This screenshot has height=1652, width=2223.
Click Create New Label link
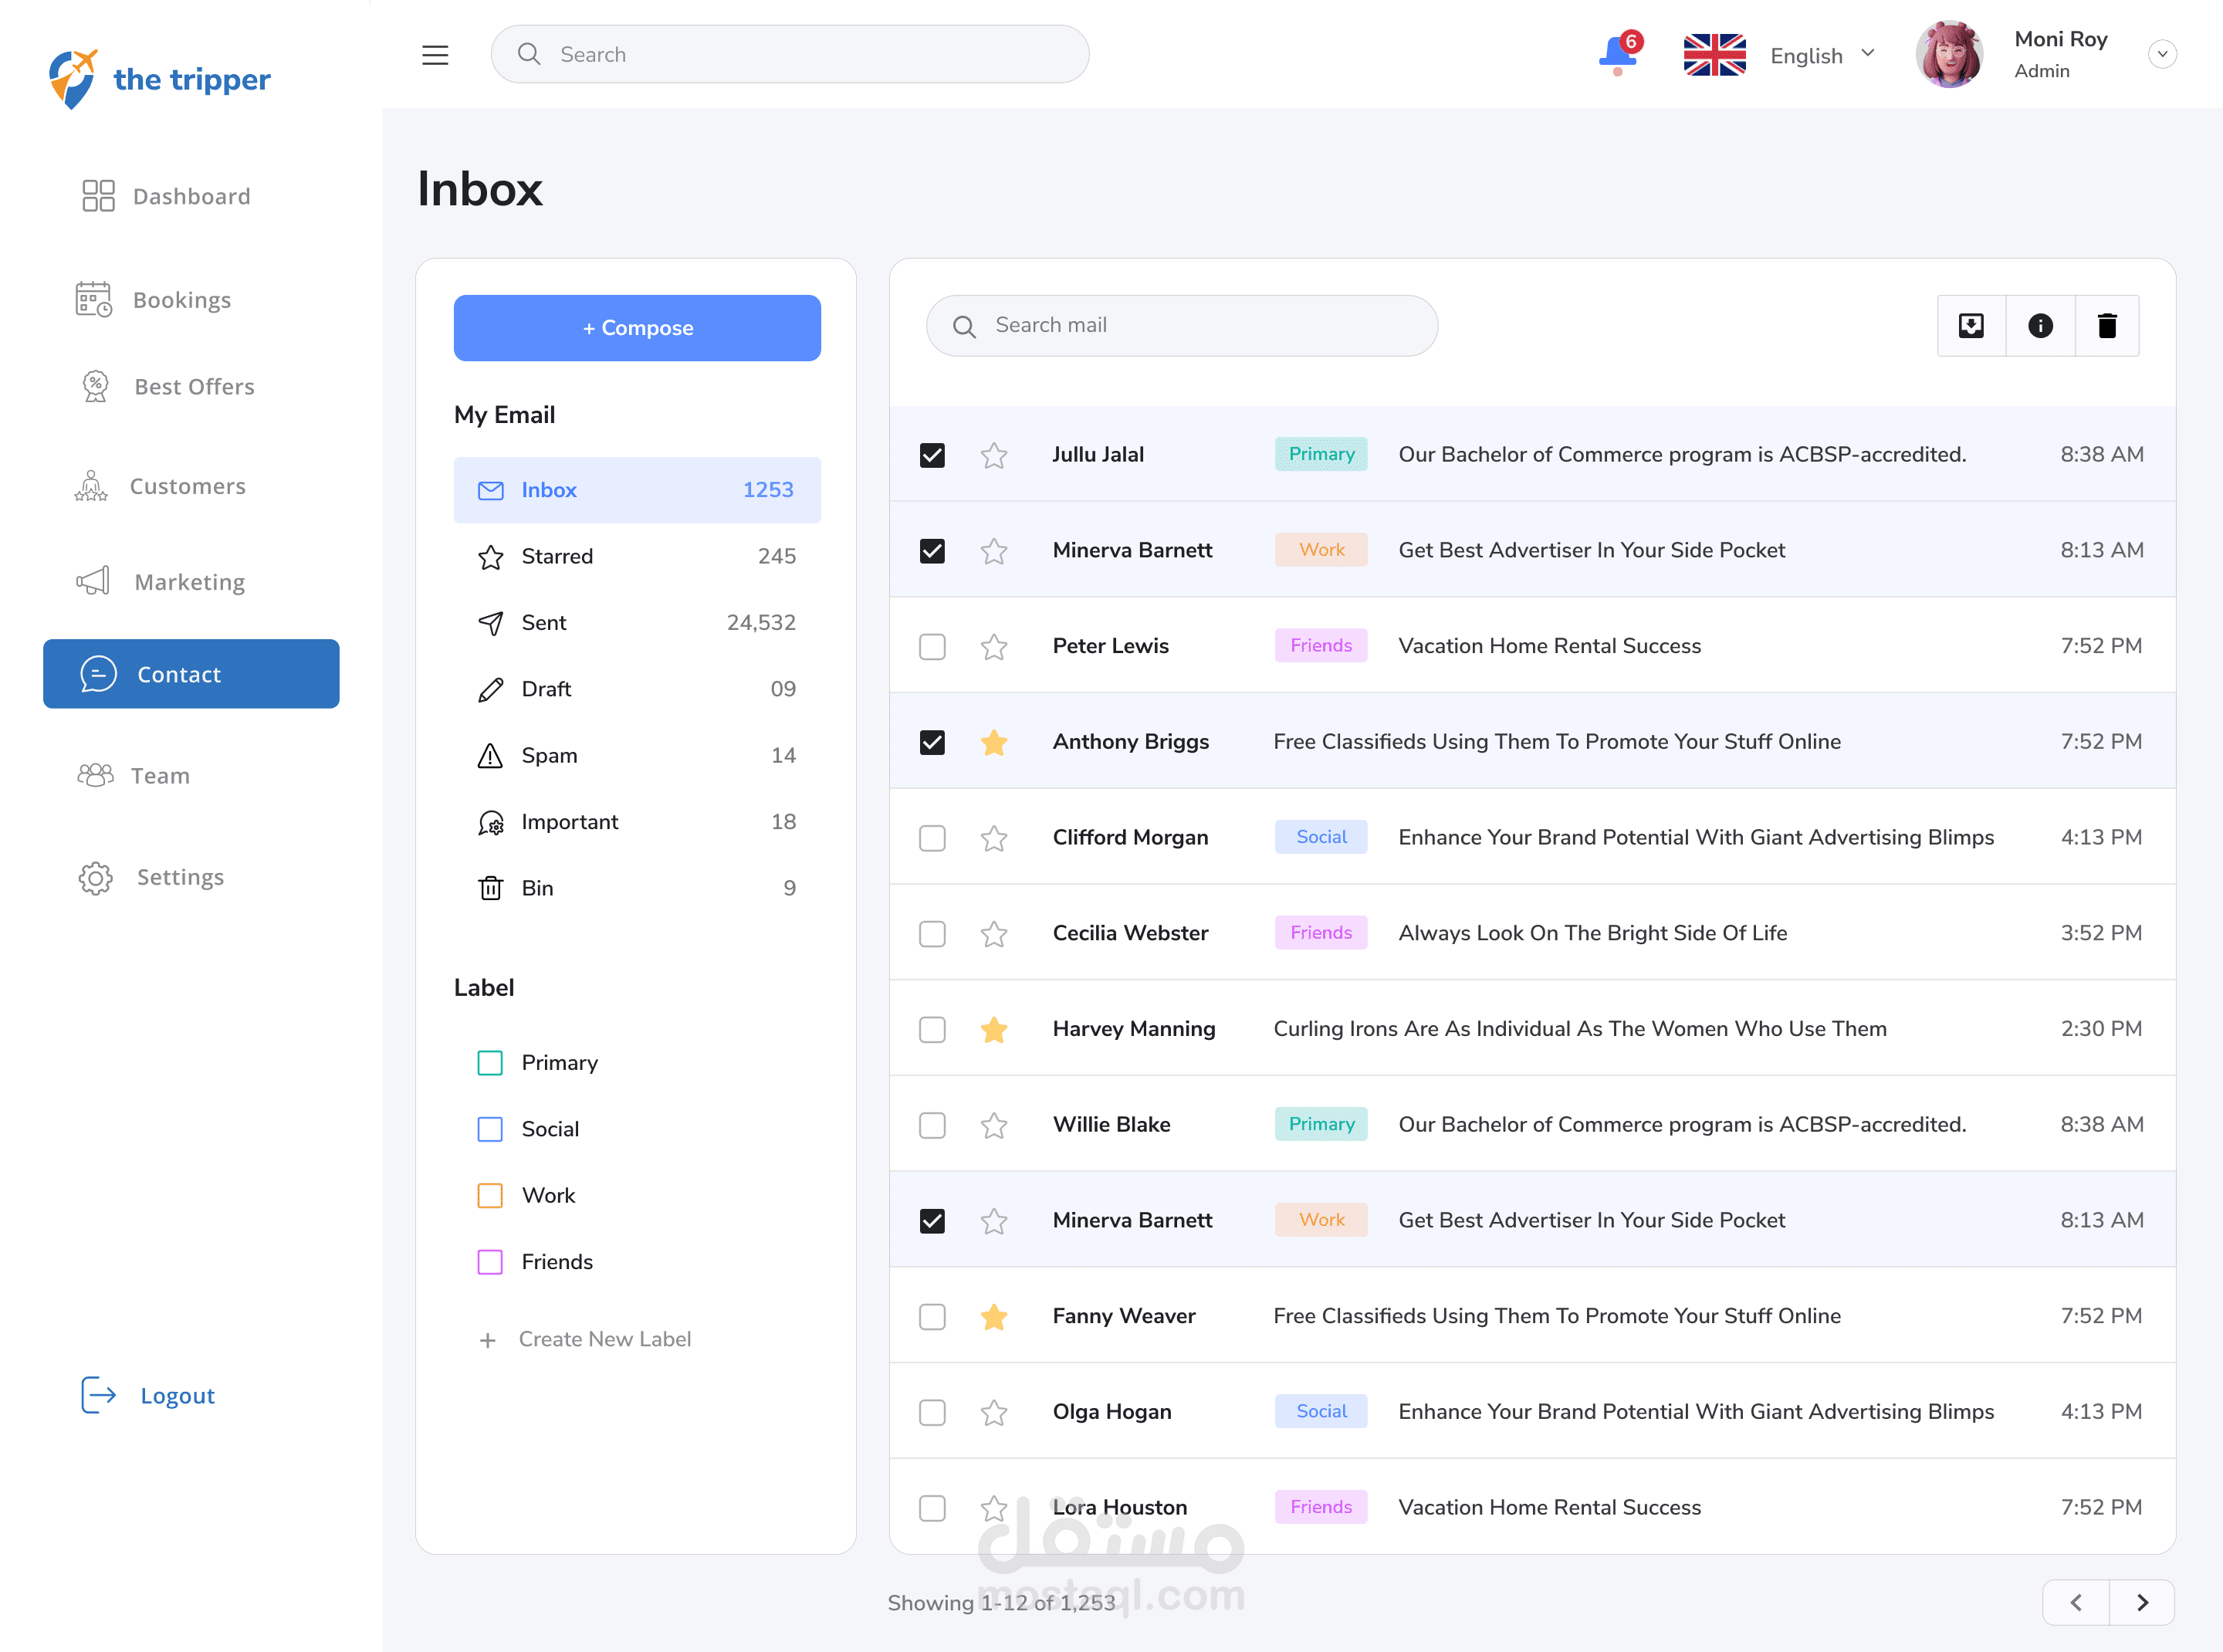click(x=604, y=1339)
